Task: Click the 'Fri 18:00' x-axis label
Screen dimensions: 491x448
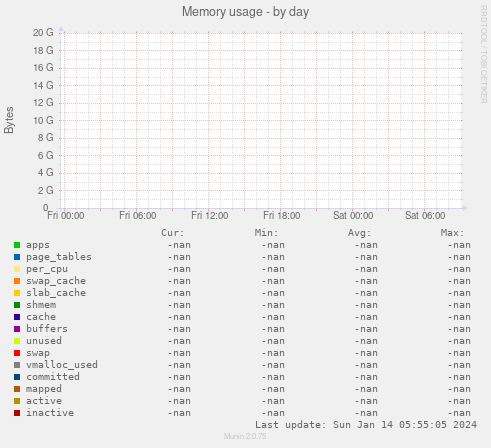Action: pos(282,216)
